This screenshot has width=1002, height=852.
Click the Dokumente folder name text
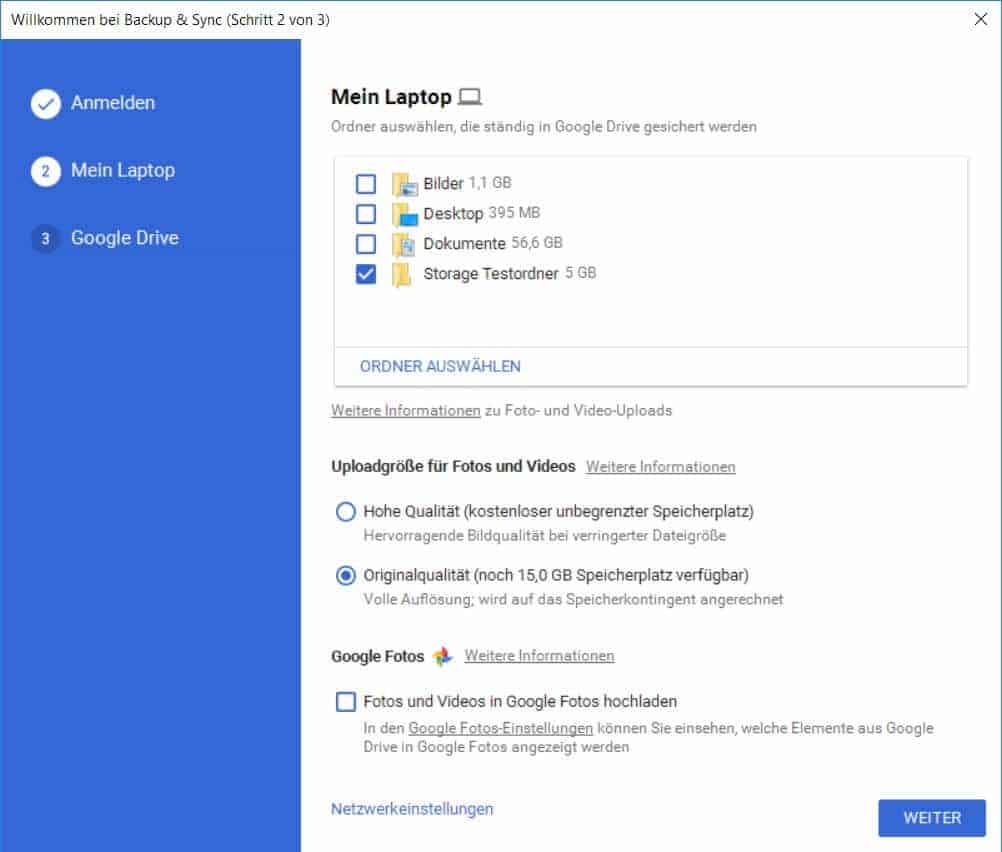coord(465,244)
